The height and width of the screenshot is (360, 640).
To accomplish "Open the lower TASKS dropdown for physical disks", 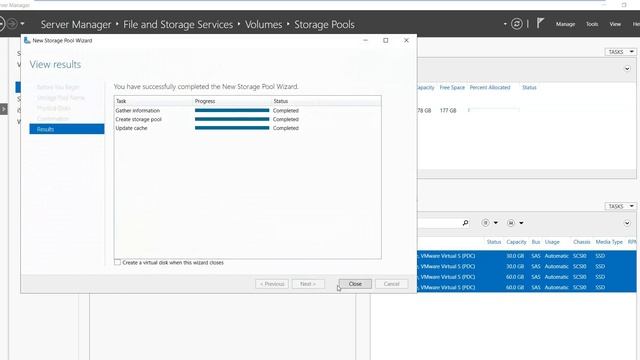I will (x=620, y=206).
